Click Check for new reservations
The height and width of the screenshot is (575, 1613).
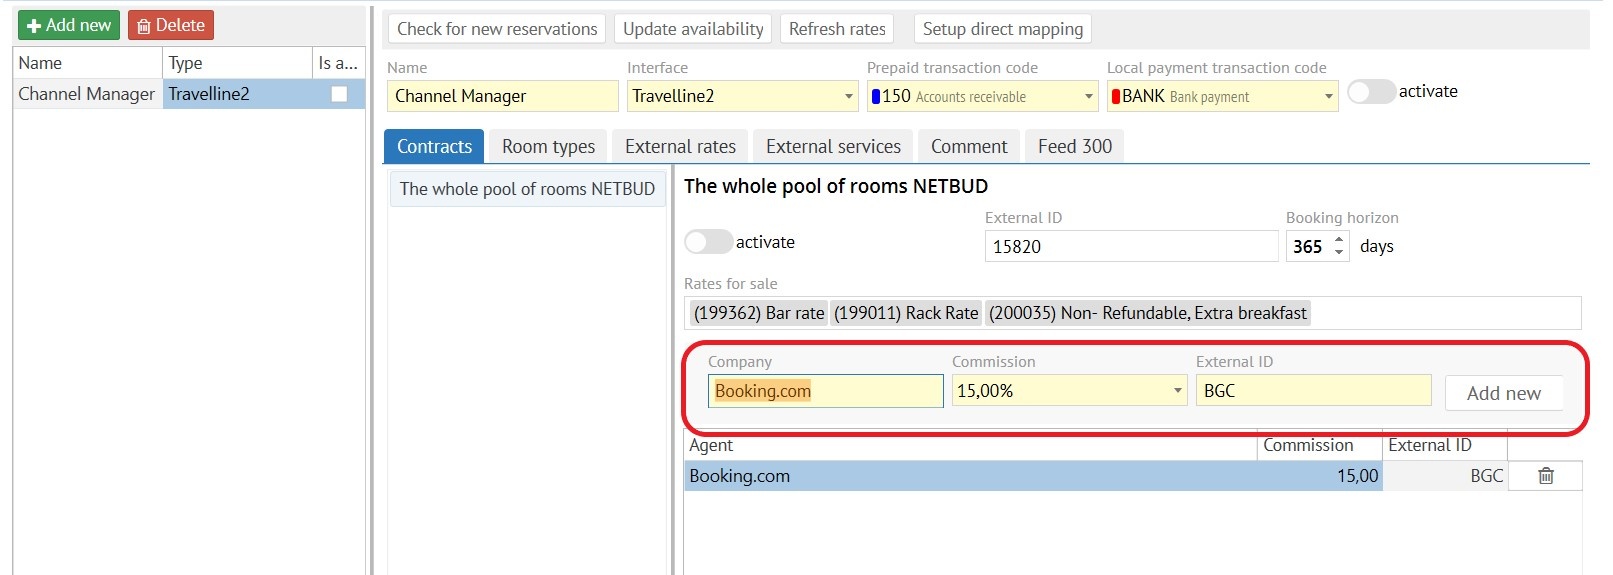pos(497,29)
